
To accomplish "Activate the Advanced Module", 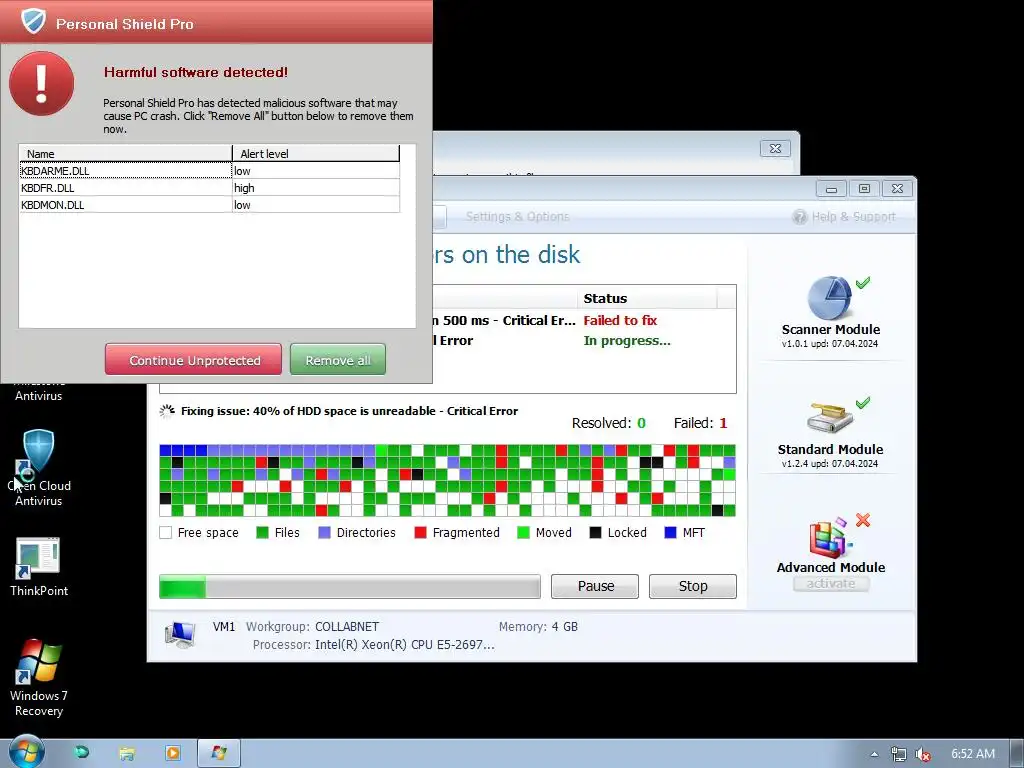I will point(831,584).
